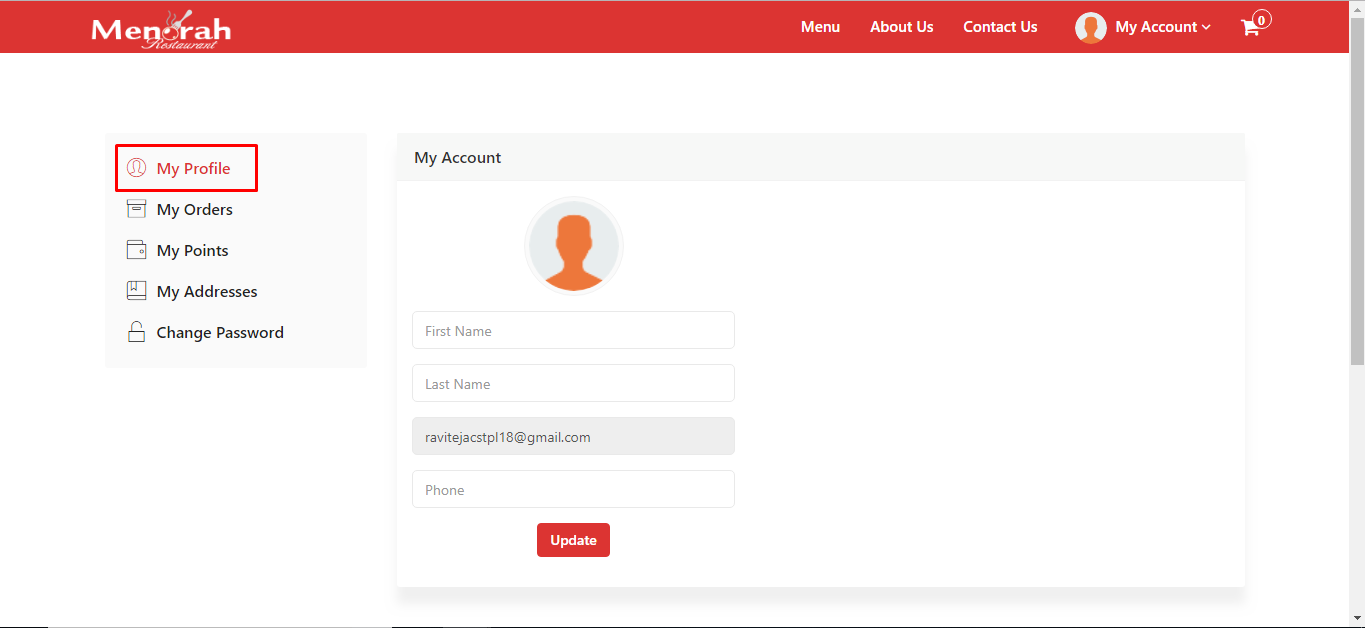Open the shopping cart icon
The height and width of the screenshot is (628, 1365).
(x=1250, y=27)
